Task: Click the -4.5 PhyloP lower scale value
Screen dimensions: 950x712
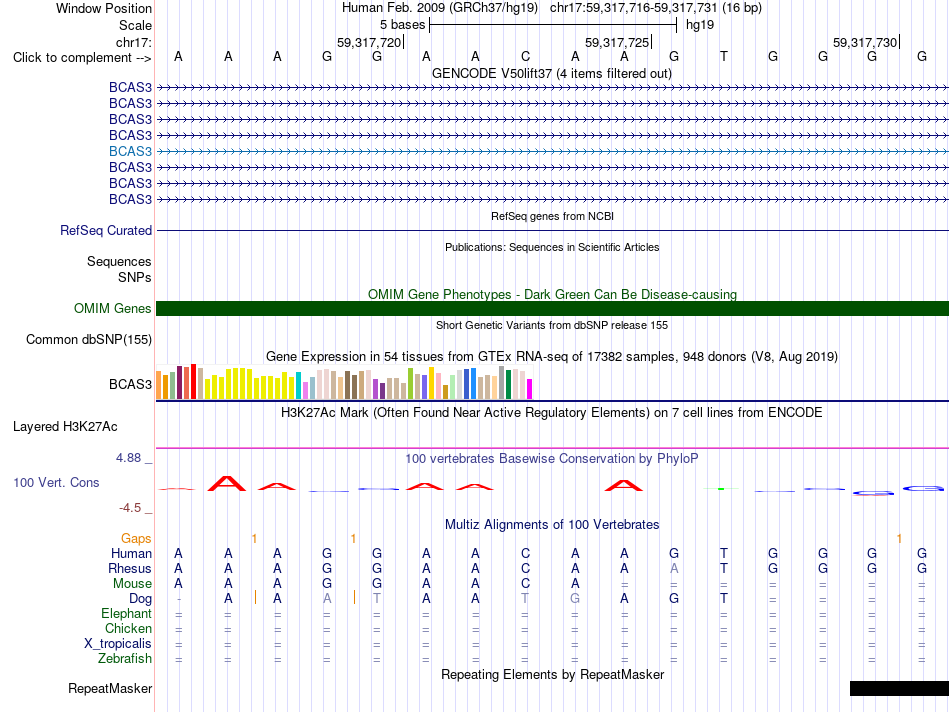Action: pyautogui.click(x=130, y=508)
